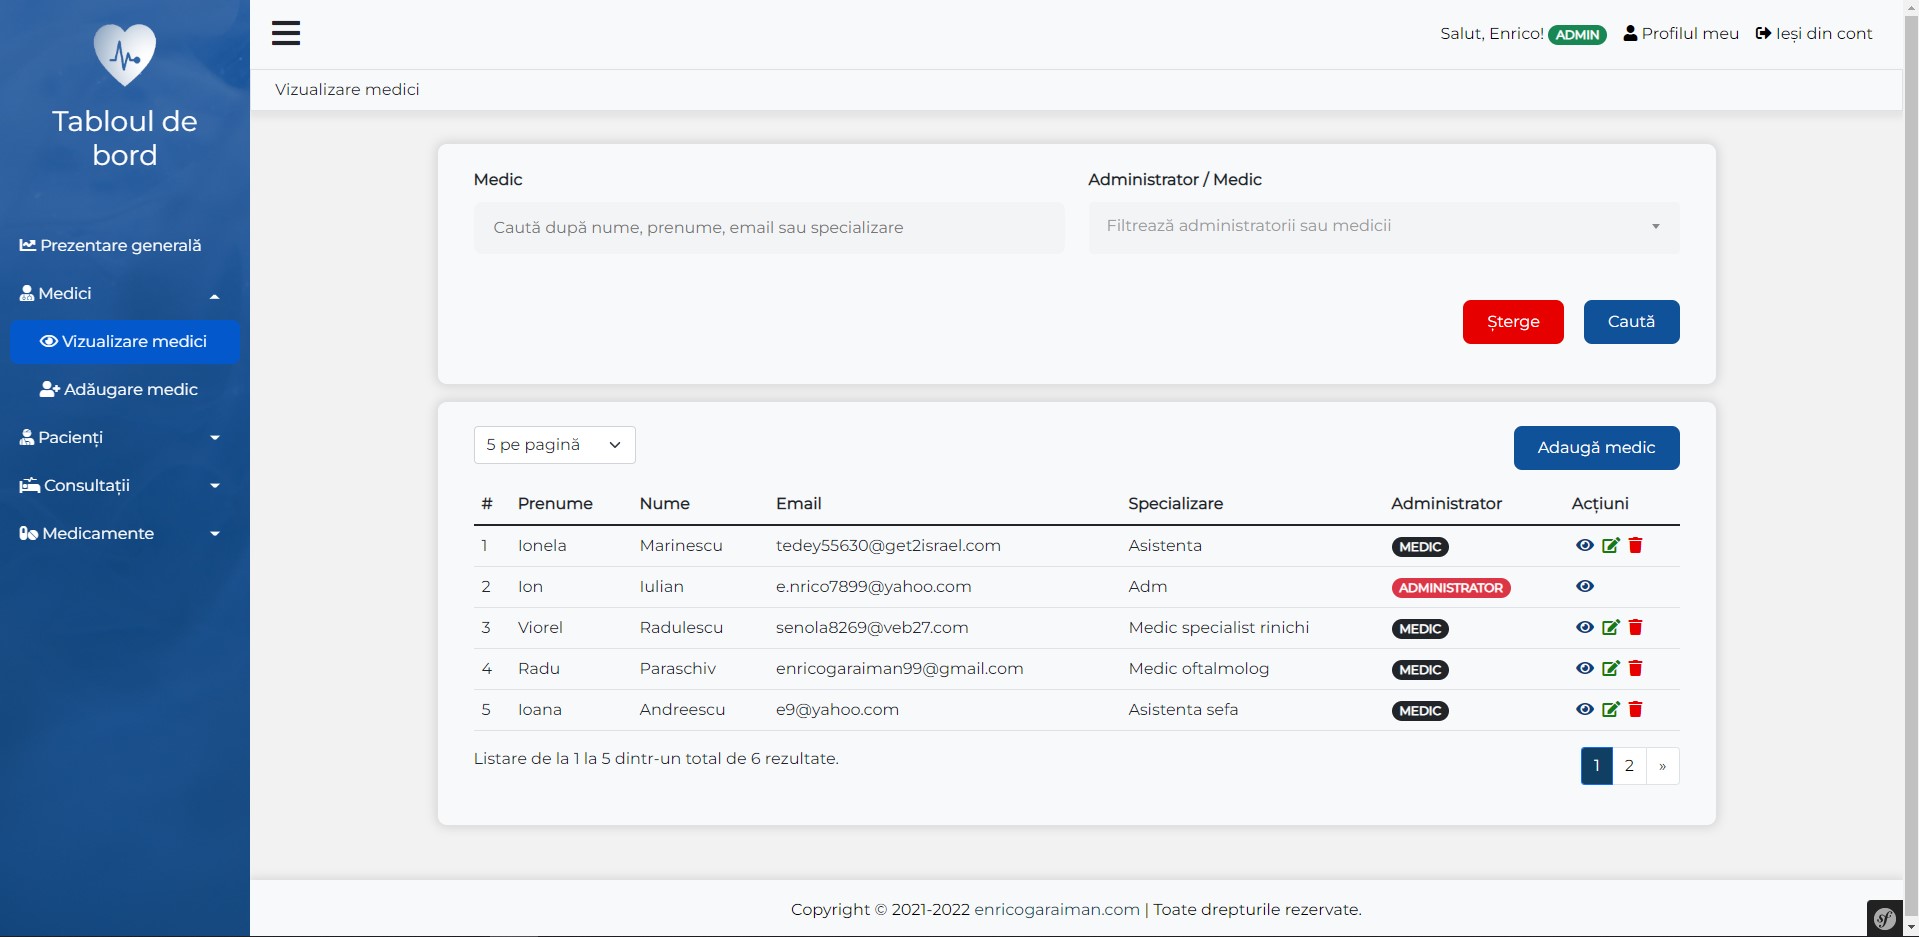Image resolution: width=1919 pixels, height=937 pixels.
Task: Click the browser extension icon bottom right
Action: [x=1884, y=918]
